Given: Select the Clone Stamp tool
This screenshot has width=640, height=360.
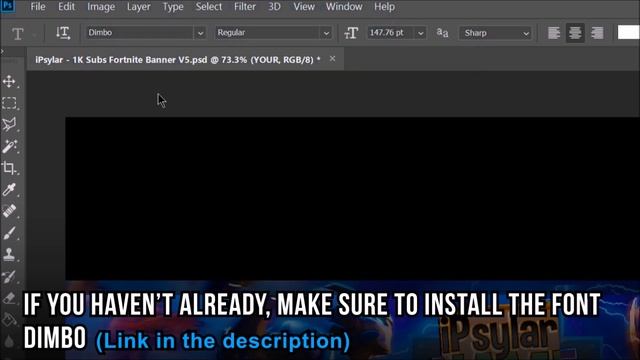Looking at the screenshot, I should click(9, 254).
